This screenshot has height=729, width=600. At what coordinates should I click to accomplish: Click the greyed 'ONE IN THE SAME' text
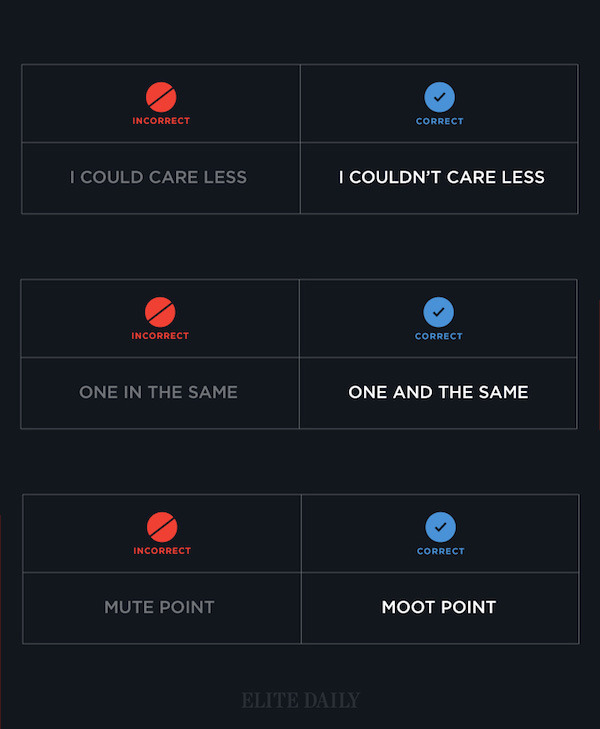(158, 392)
